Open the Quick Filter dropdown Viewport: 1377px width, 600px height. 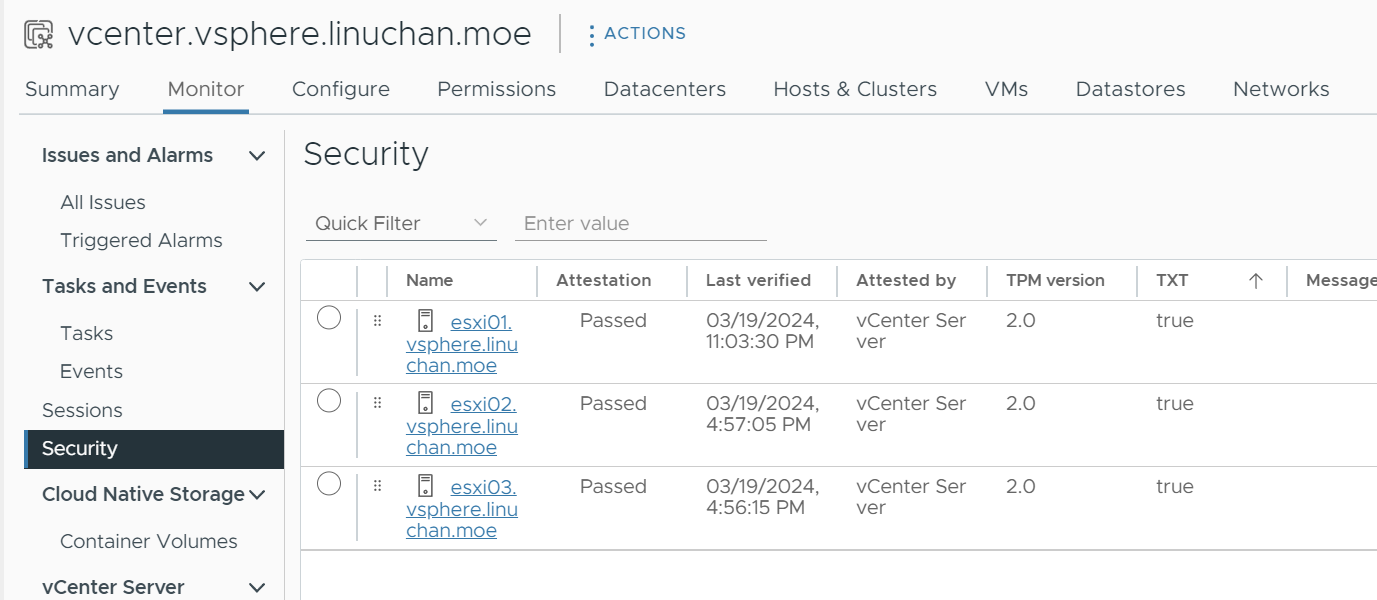pyautogui.click(x=401, y=223)
